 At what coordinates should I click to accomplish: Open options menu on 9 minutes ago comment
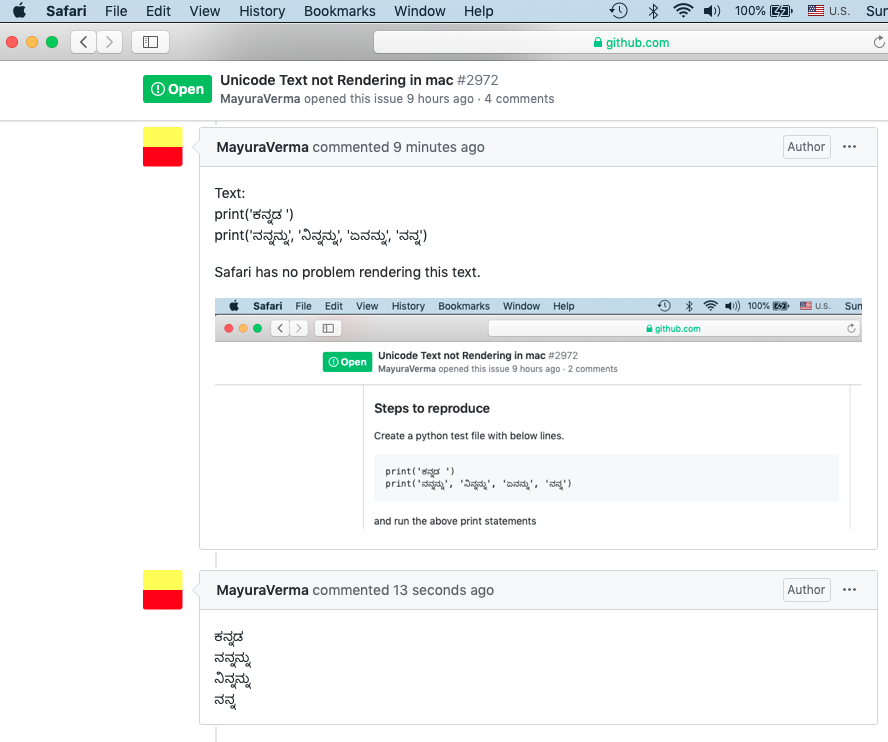point(849,147)
